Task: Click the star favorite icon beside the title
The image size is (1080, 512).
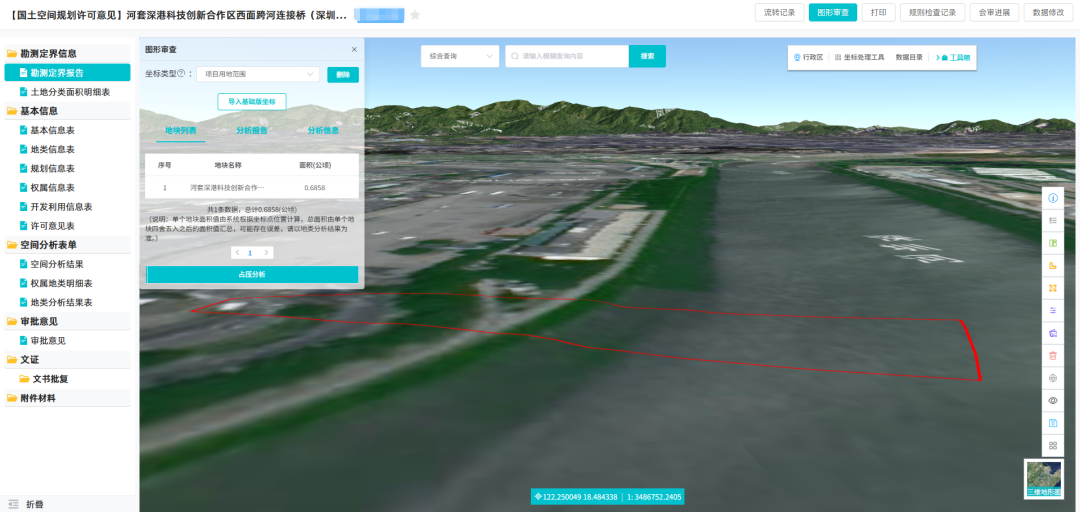Action: [x=415, y=15]
